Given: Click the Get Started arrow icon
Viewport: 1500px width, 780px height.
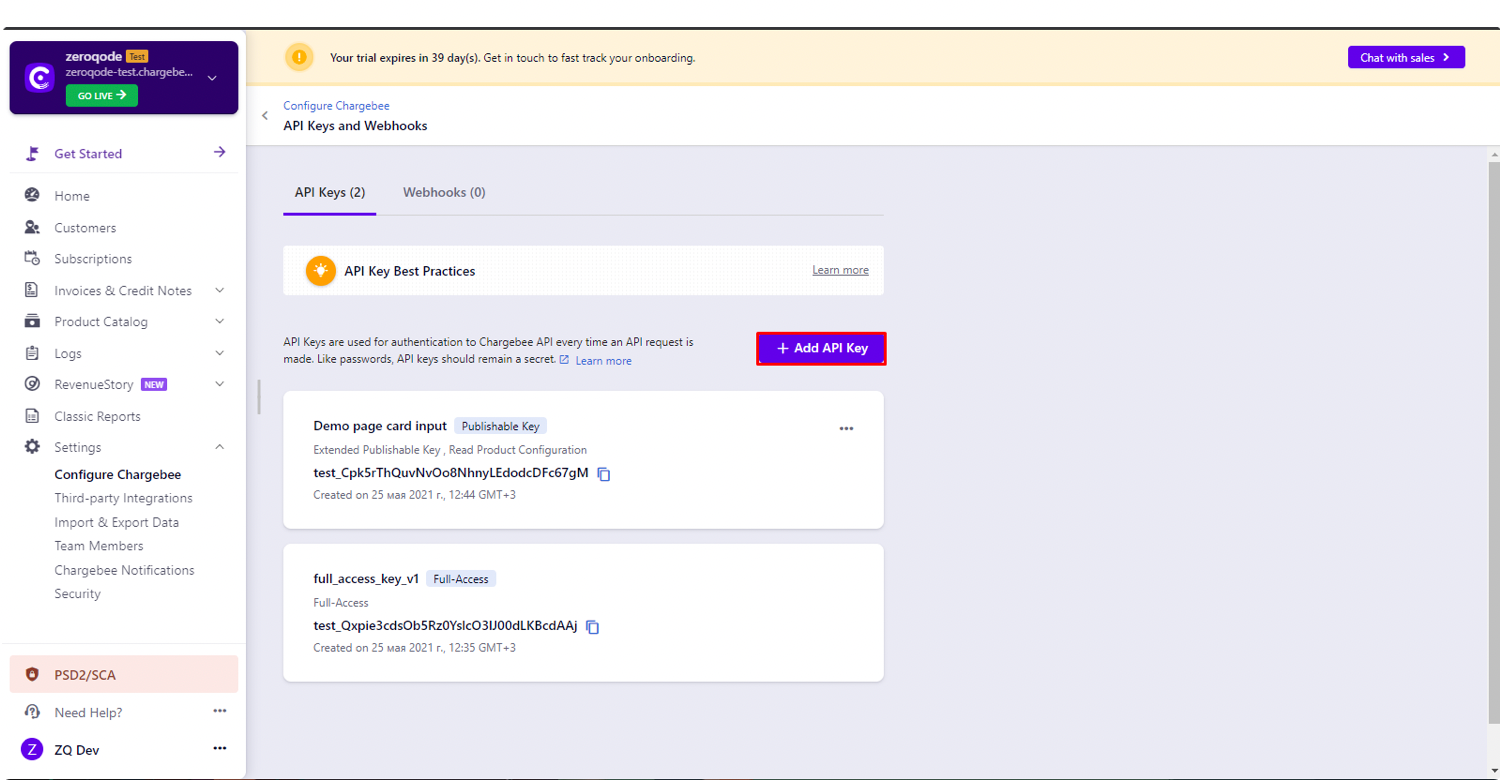Looking at the screenshot, I should (220, 153).
